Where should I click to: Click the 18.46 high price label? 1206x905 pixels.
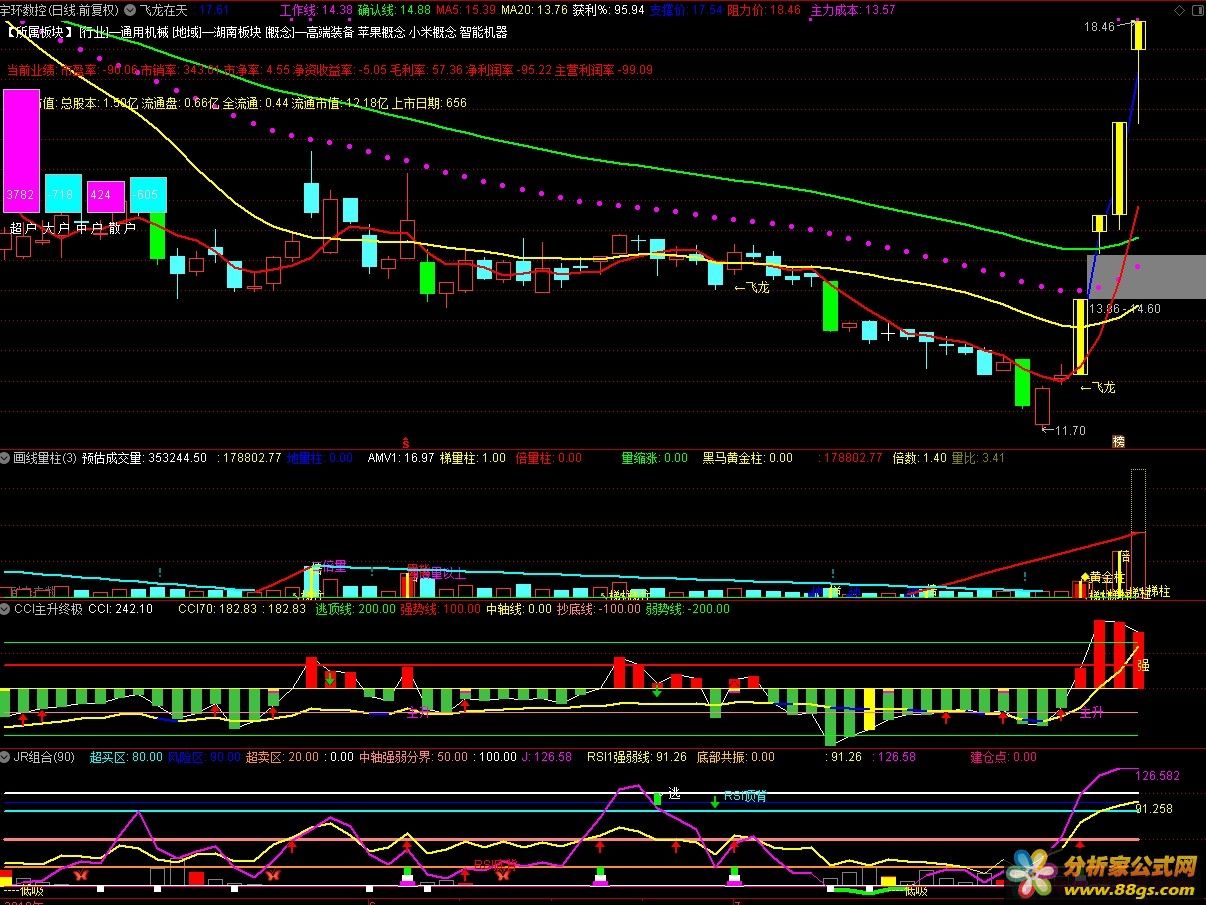pyautogui.click(x=1099, y=27)
